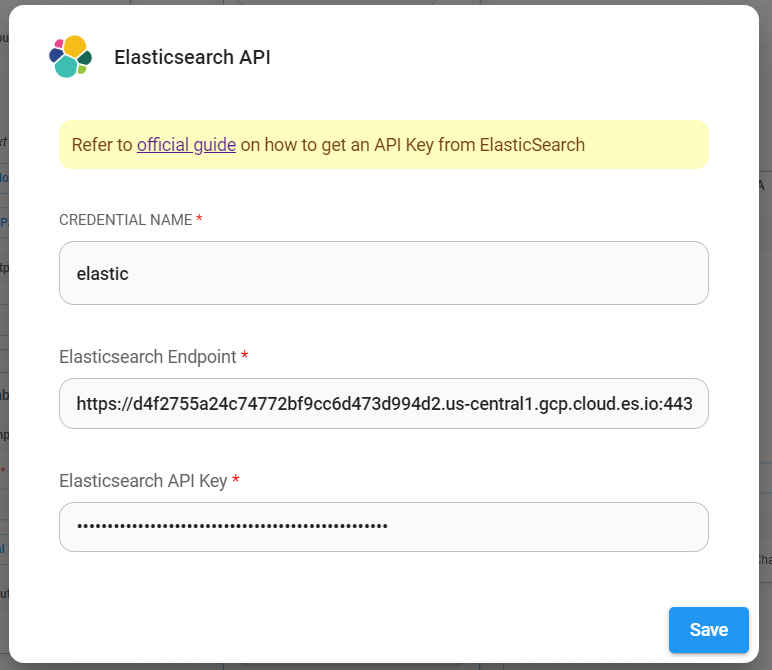
Task: Click the "Elasticsearch Endpoint" field label
Action: tap(147, 357)
